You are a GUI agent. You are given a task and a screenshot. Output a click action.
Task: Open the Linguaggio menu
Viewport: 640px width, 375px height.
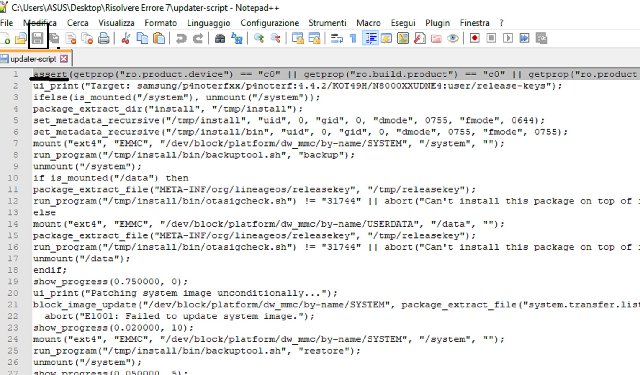click(209, 23)
